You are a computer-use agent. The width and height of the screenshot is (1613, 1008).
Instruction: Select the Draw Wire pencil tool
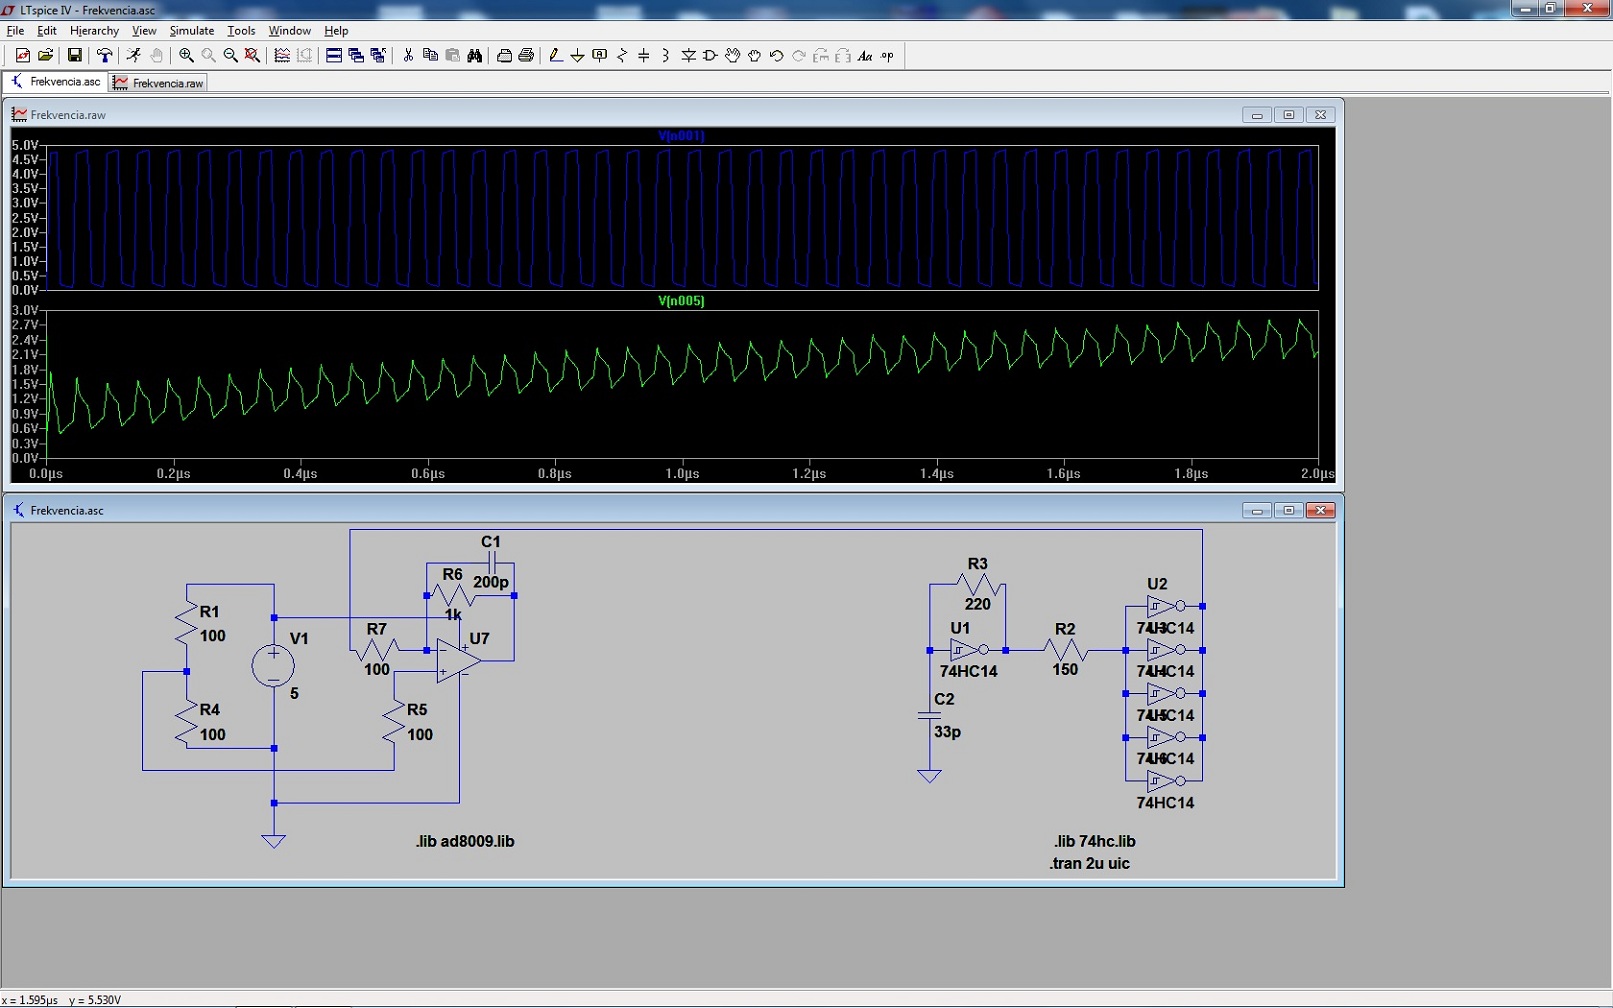(555, 56)
